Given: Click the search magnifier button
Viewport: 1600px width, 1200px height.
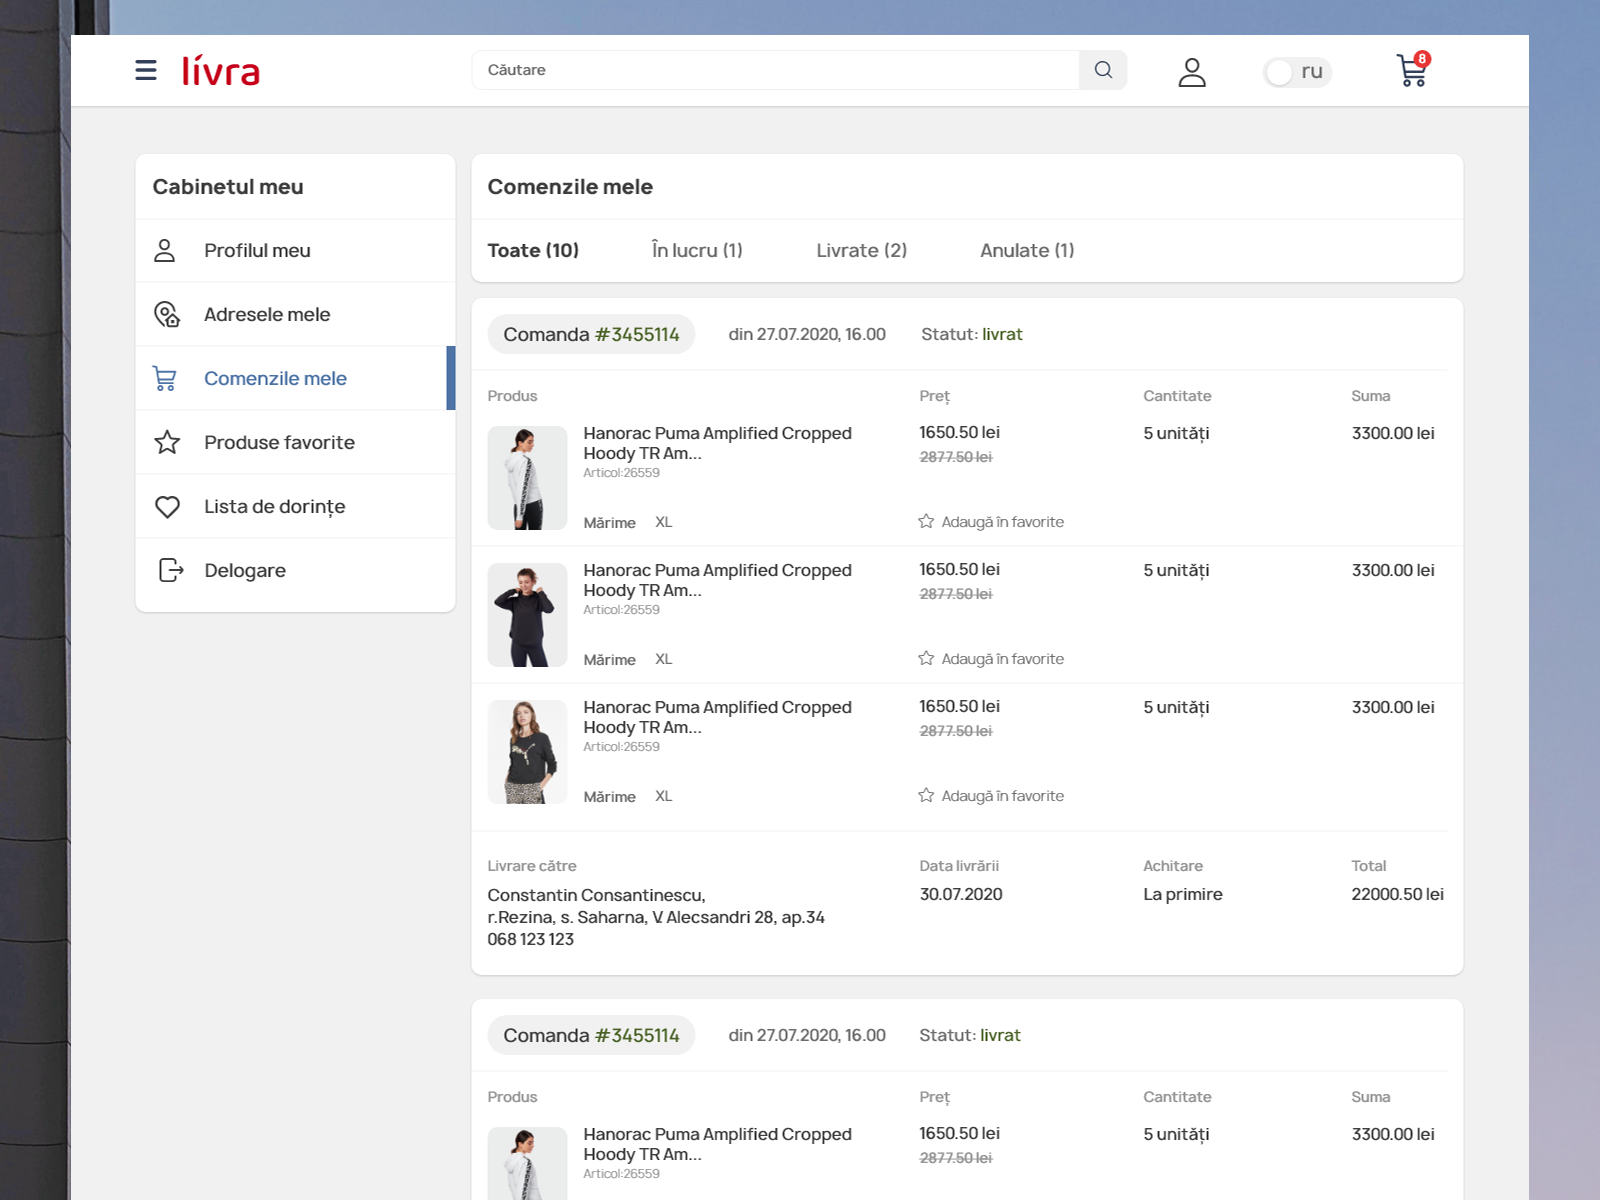Looking at the screenshot, I should coord(1103,70).
